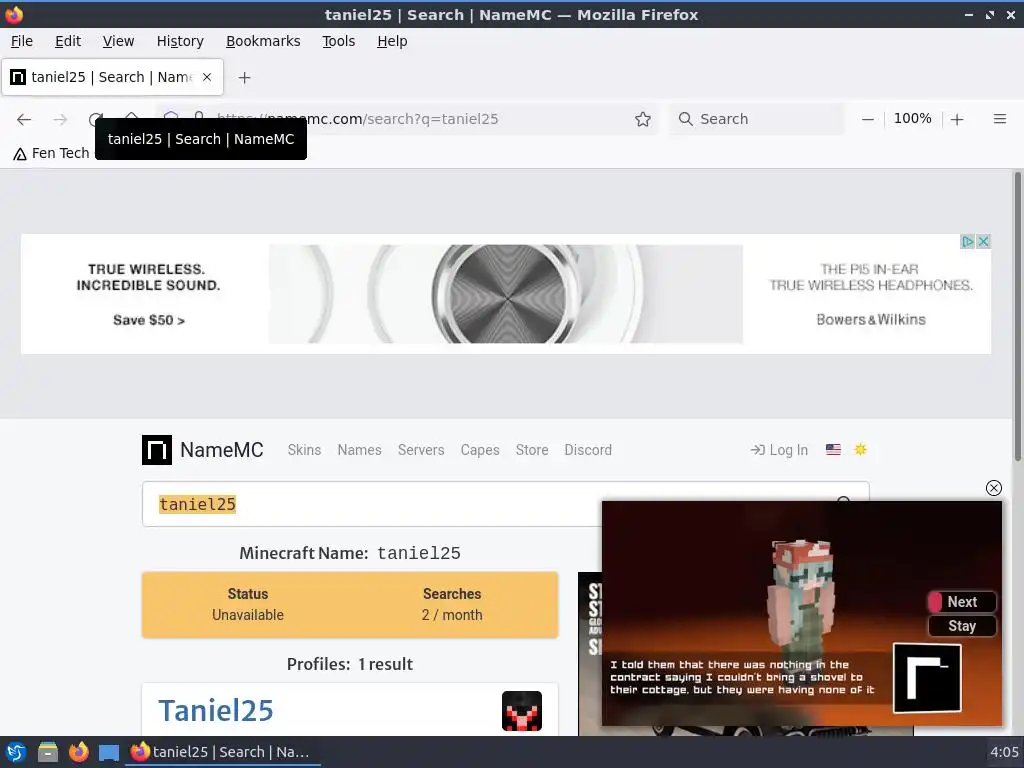Screen dimensions: 1024x768
Task: Launch Firefox from taskbar icon
Action: [78, 752]
